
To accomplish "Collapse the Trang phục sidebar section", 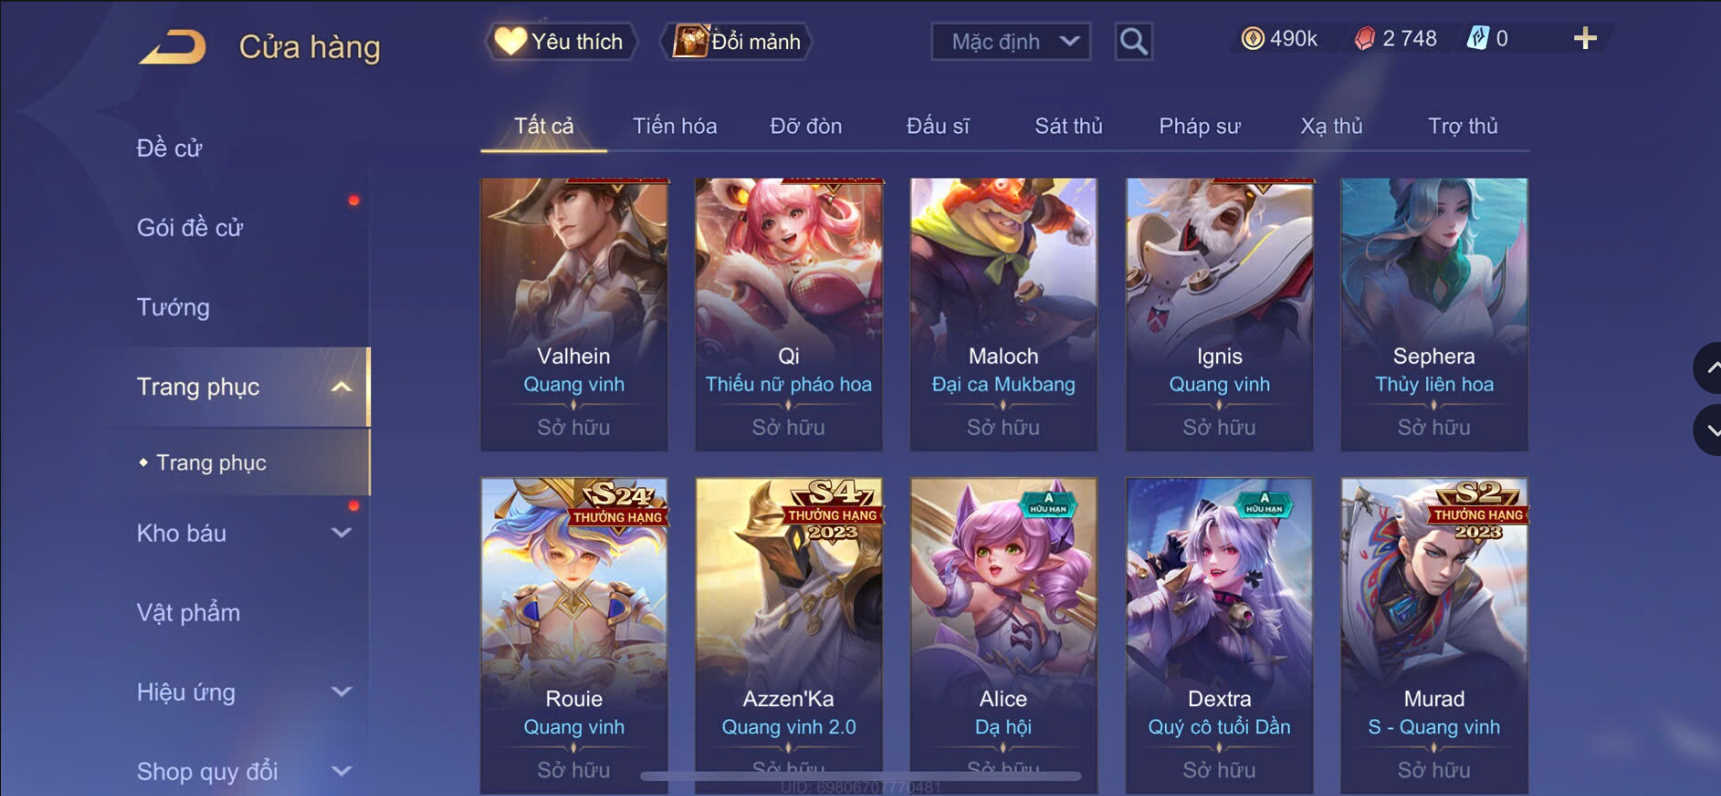I will (341, 387).
